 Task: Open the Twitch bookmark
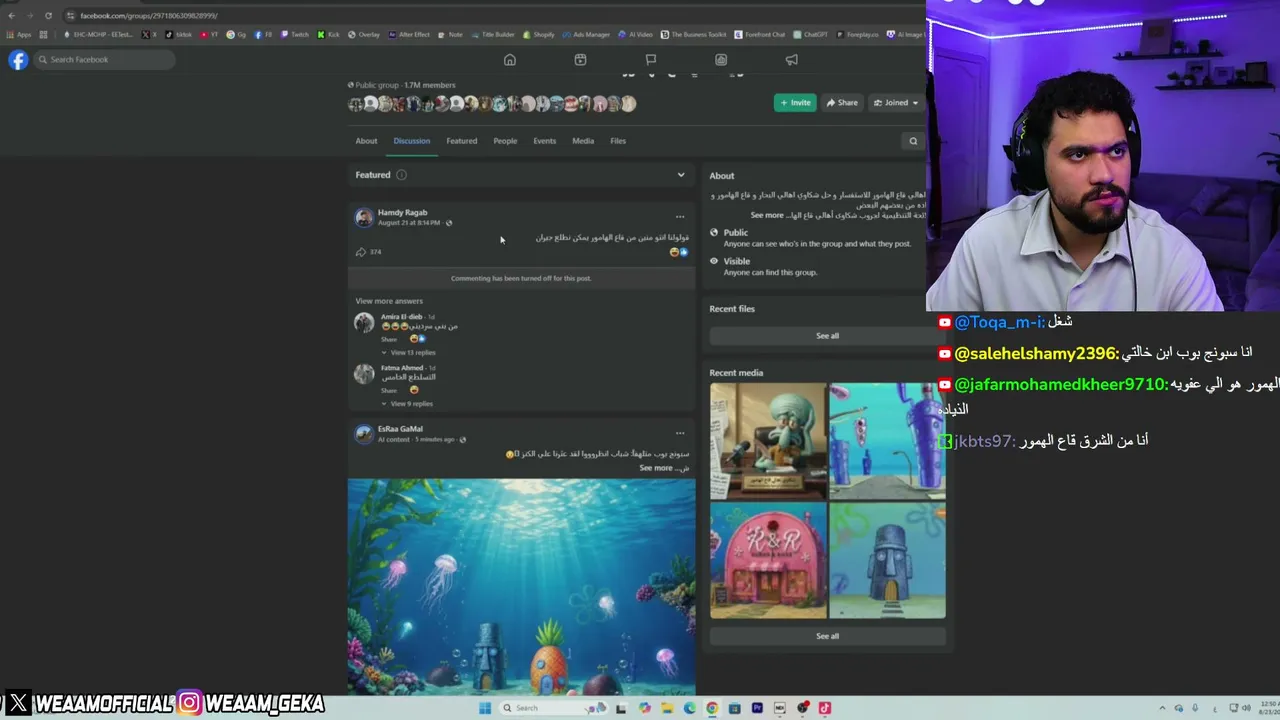(x=295, y=35)
